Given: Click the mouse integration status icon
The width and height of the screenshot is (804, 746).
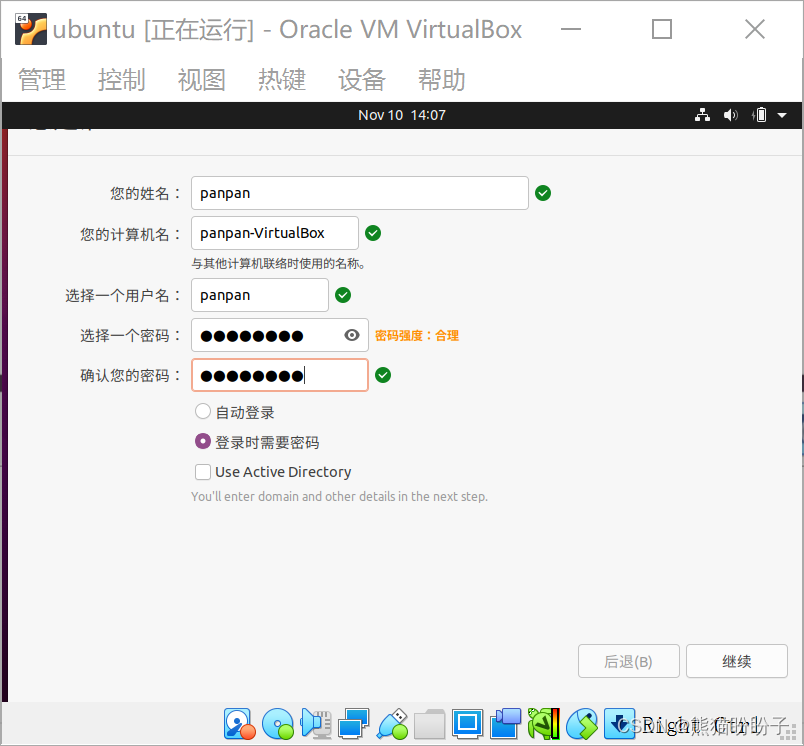Looking at the screenshot, I should 582,724.
